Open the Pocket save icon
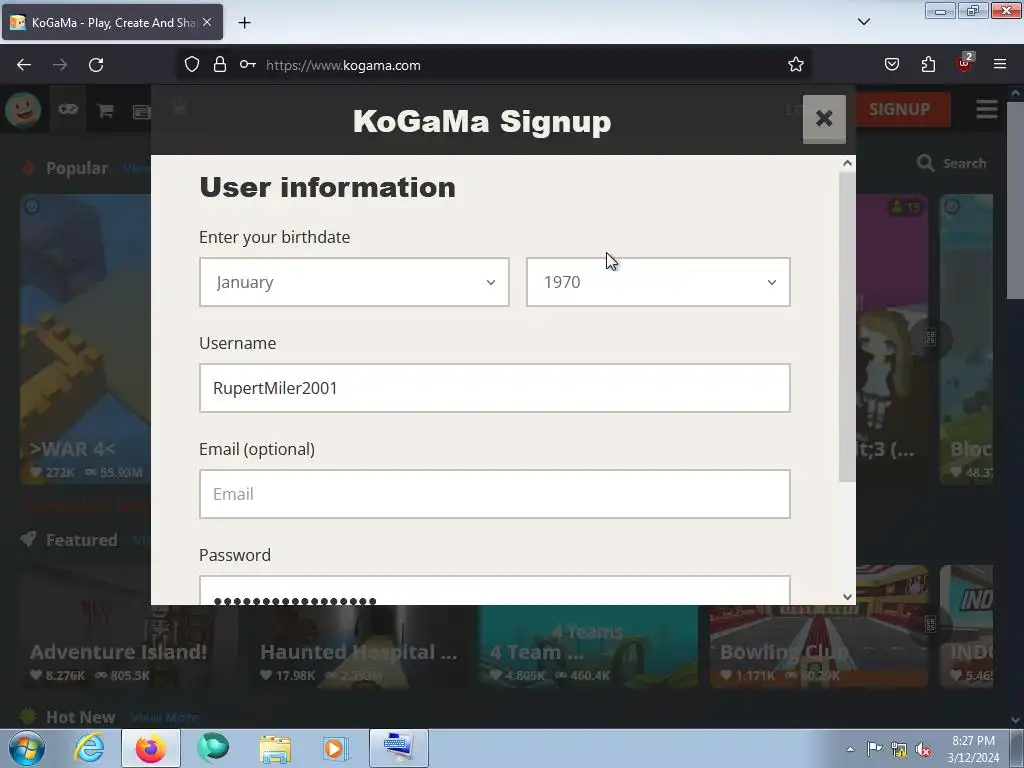This screenshot has width=1024, height=768. click(891, 65)
